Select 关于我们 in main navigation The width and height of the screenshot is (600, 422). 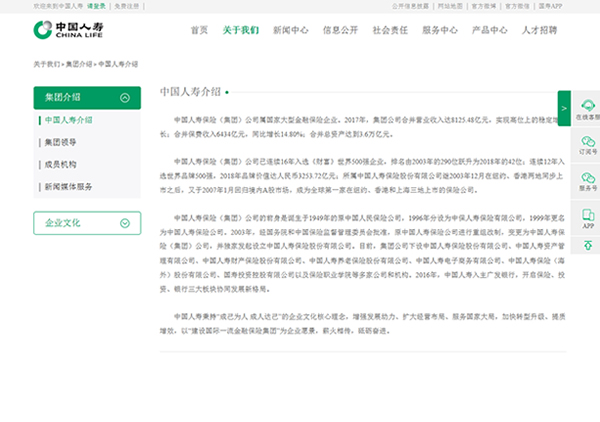pyautogui.click(x=241, y=30)
